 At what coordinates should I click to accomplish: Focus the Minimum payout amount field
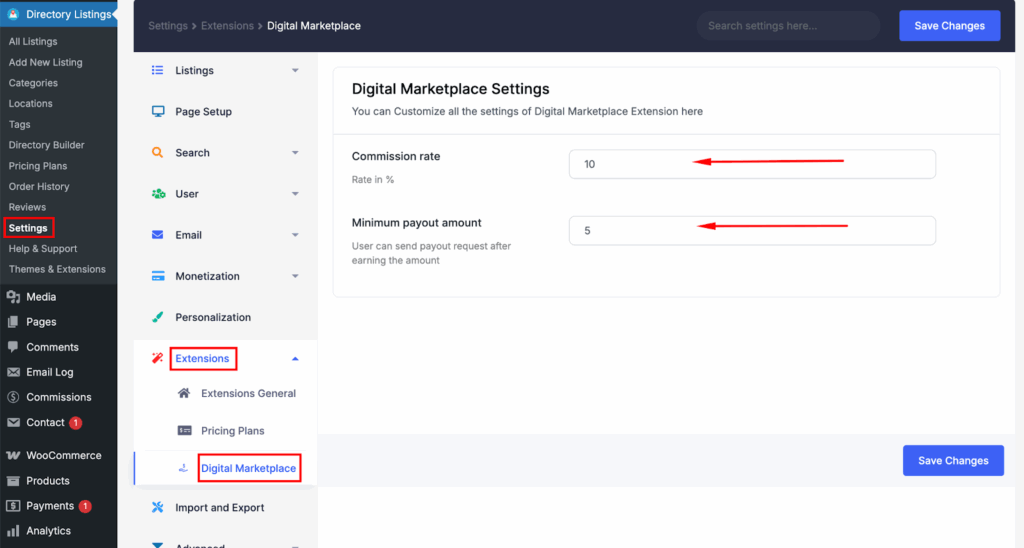click(751, 231)
